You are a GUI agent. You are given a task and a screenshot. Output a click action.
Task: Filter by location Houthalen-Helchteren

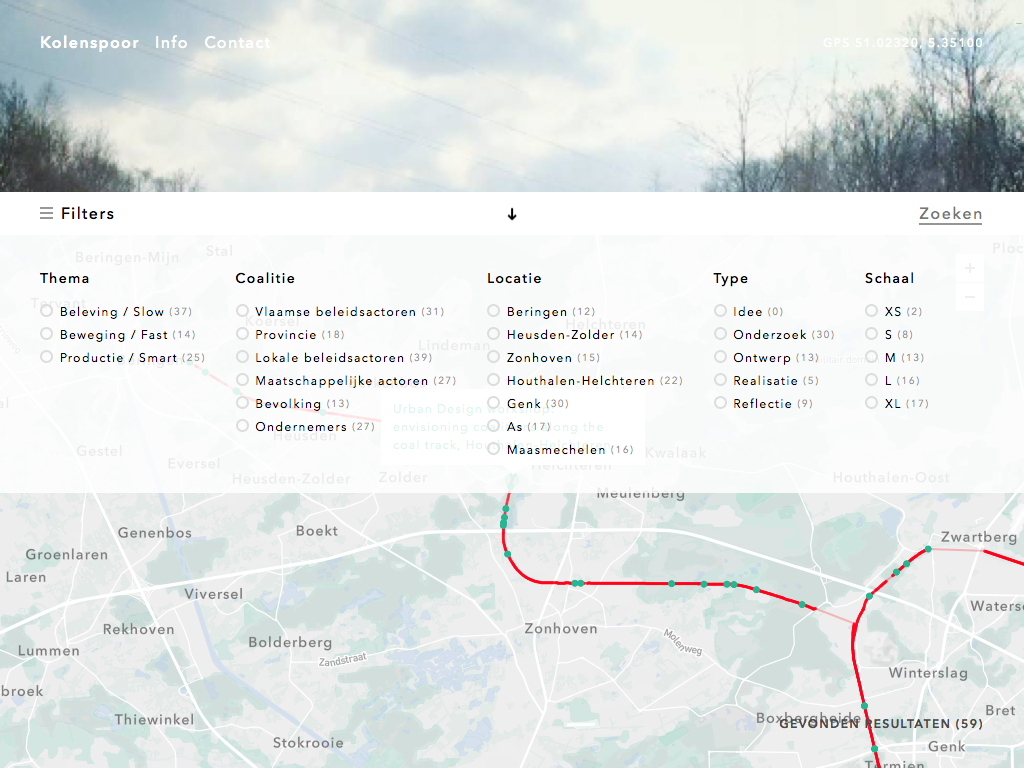[585, 380]
